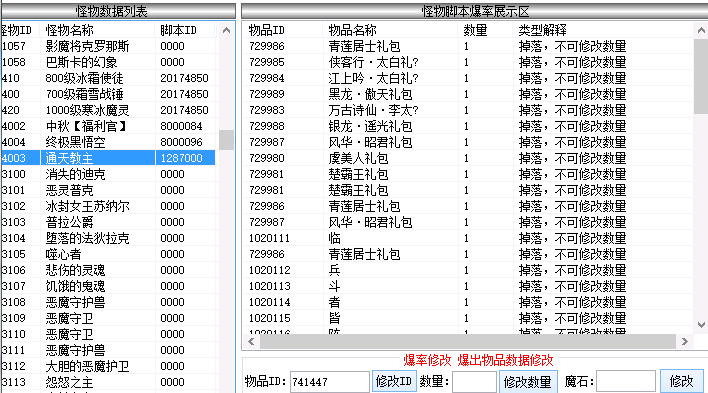Click horizontal scrollbar right arrow
Viewport: 708px width, 393px height.
[x=685, y=342]
